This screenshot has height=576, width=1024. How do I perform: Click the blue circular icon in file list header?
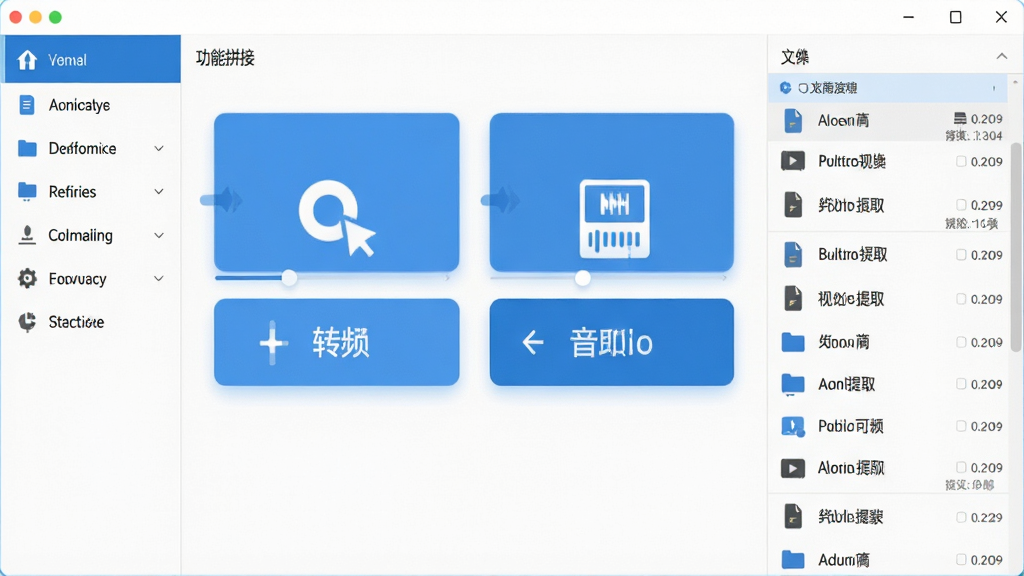[786, 88]
